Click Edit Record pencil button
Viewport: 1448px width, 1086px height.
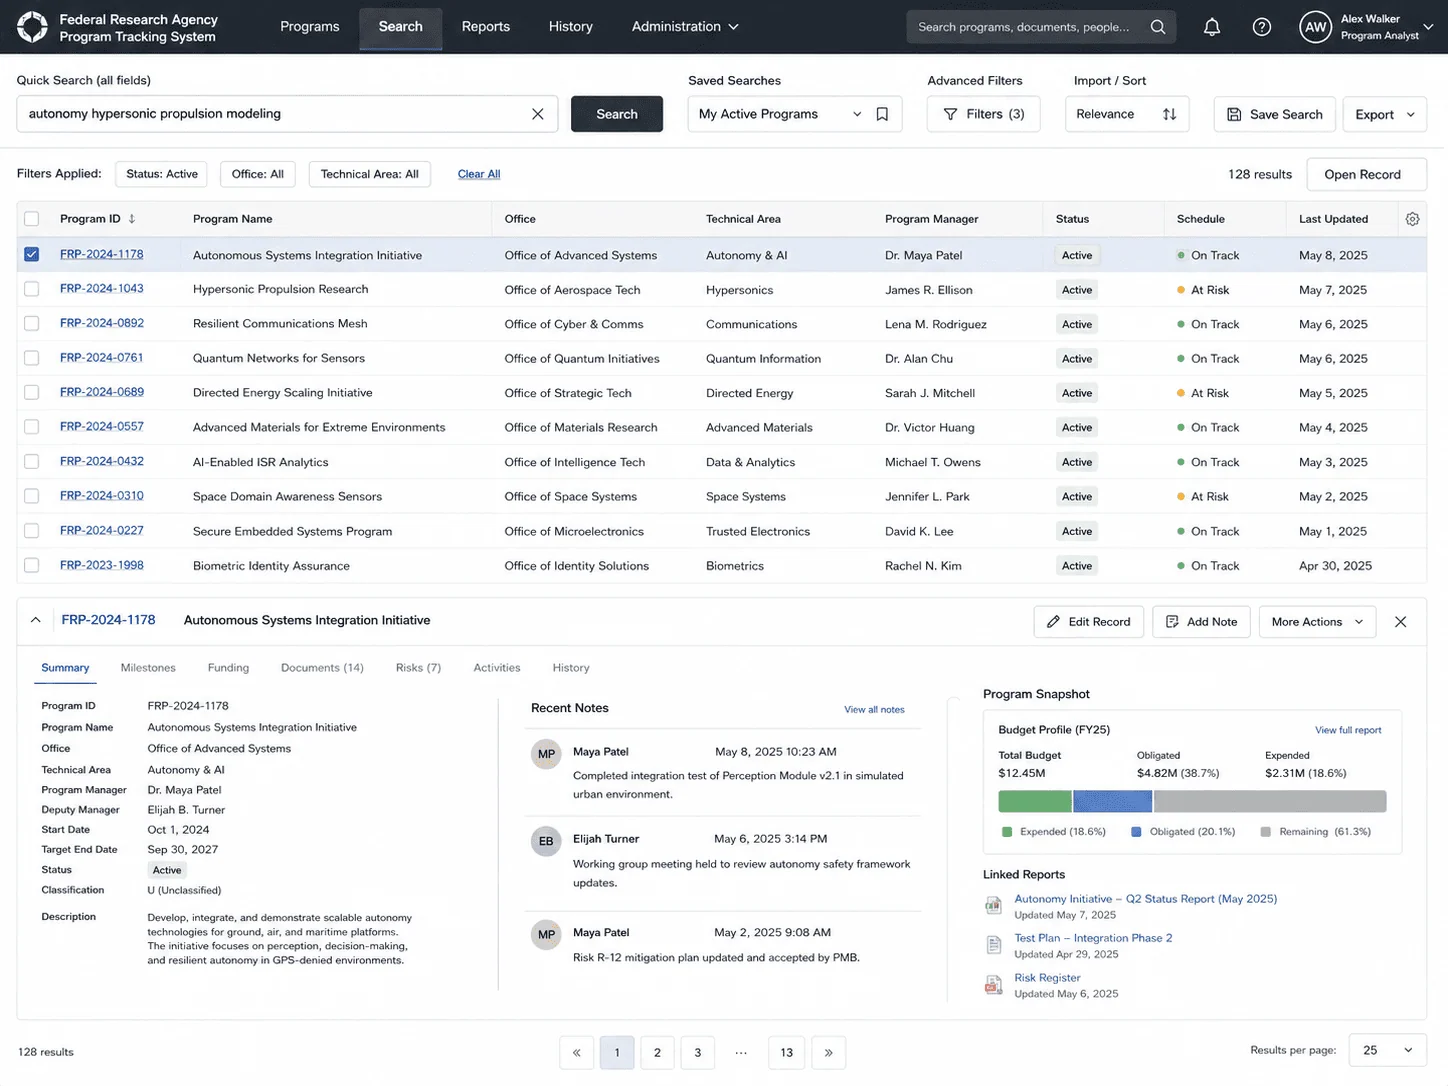coord(1088,622)
